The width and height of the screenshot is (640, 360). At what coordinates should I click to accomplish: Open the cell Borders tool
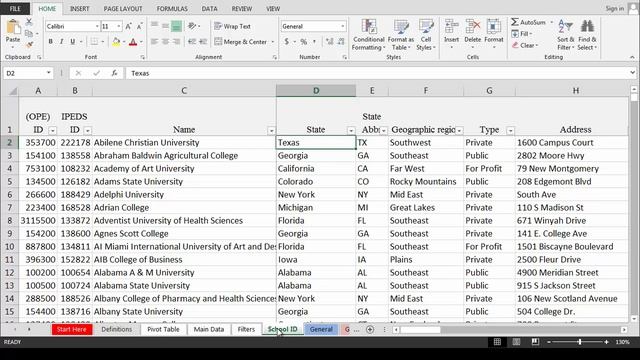click(94, 42)
